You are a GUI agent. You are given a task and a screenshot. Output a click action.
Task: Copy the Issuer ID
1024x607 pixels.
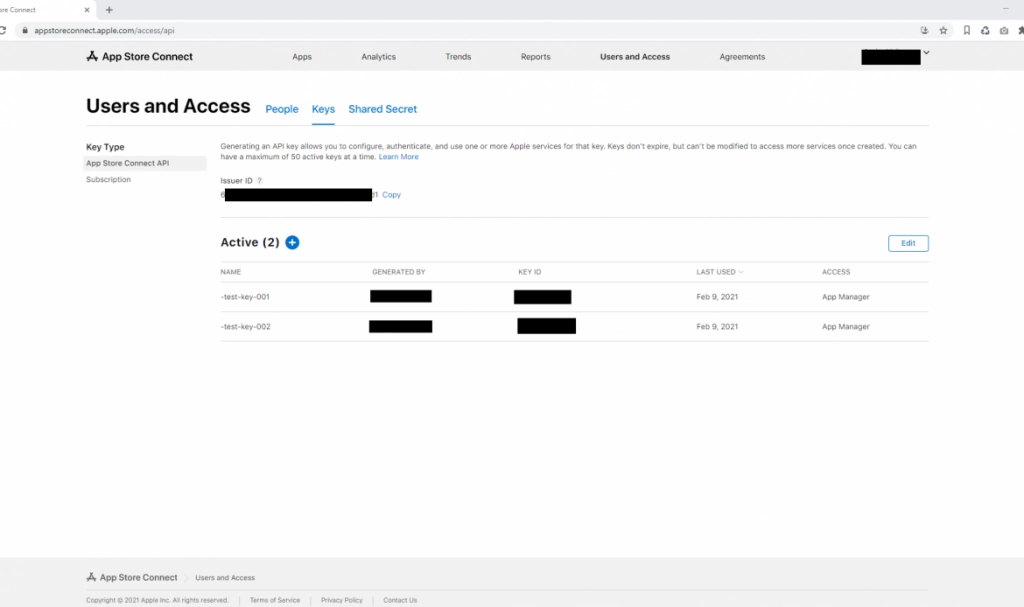pos(391,195)
